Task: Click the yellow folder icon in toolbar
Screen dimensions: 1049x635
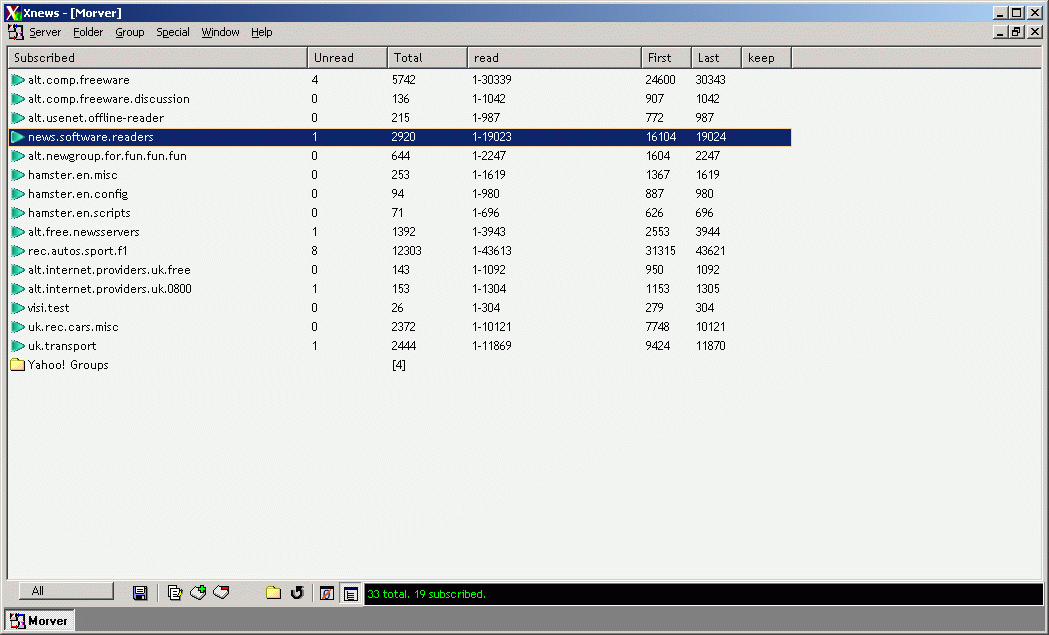Action: pos(273,593)
